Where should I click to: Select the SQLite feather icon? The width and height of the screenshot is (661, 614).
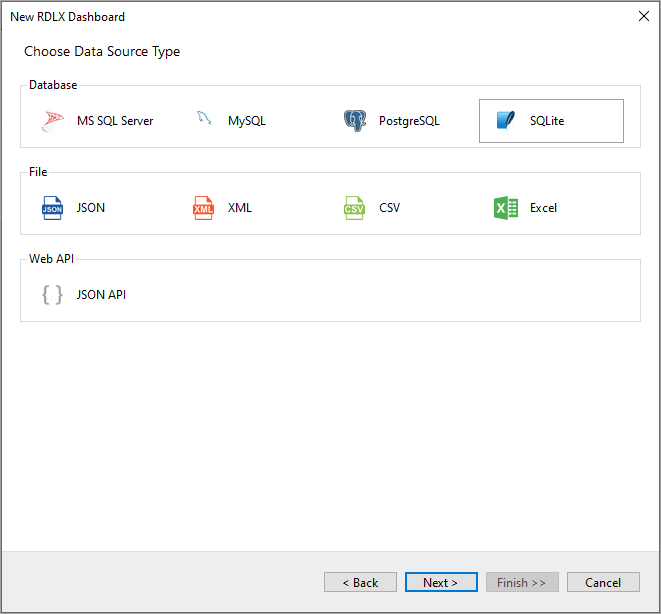(505, 121)
